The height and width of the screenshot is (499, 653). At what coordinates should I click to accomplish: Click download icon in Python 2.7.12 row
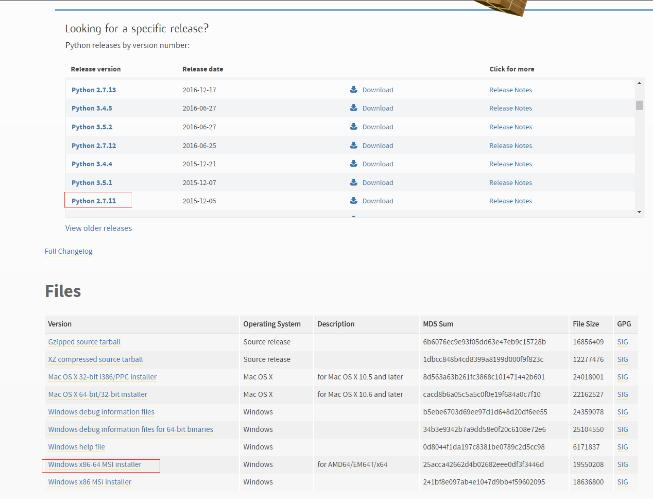tap(354, 145)
